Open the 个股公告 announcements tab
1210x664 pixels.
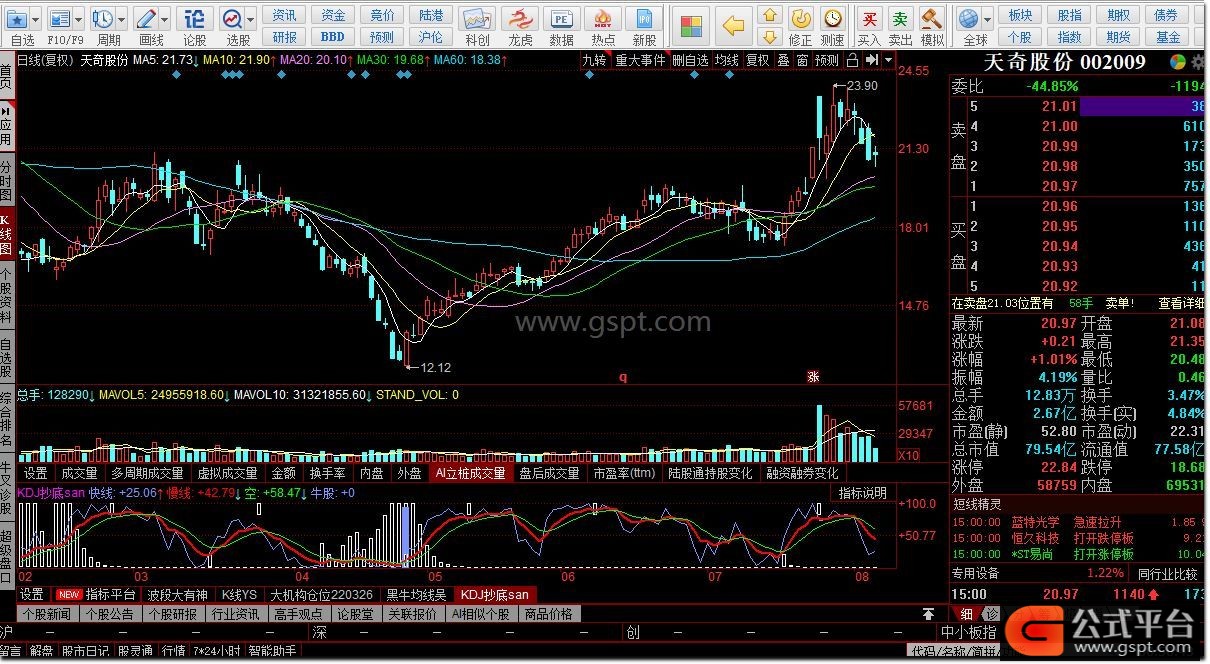(x=108, y=614)
